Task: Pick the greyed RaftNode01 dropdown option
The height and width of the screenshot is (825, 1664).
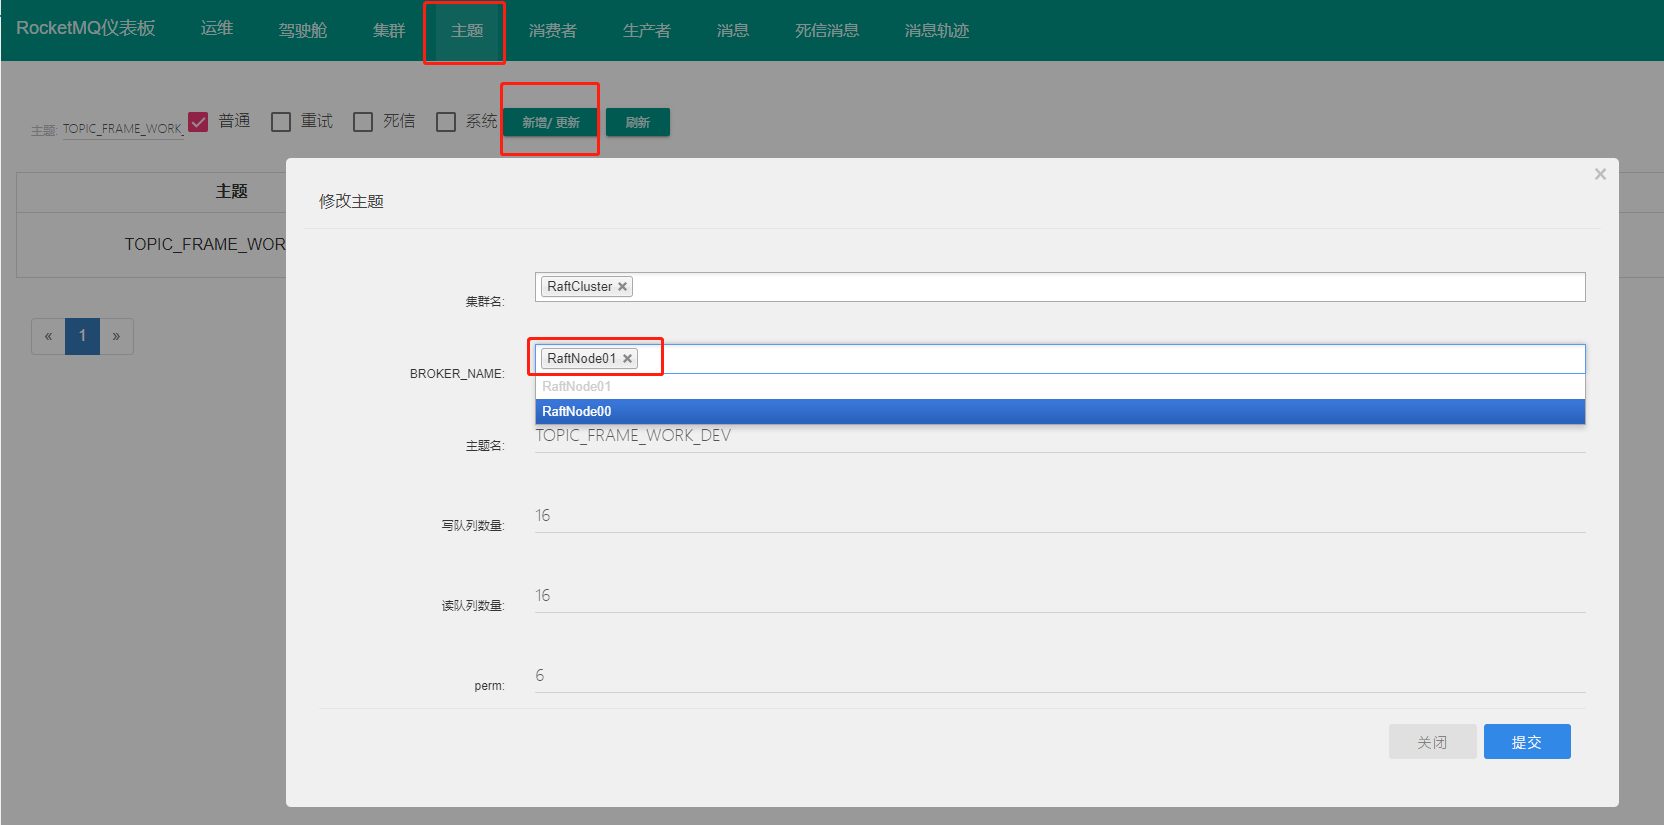Action: [1060, 386]
